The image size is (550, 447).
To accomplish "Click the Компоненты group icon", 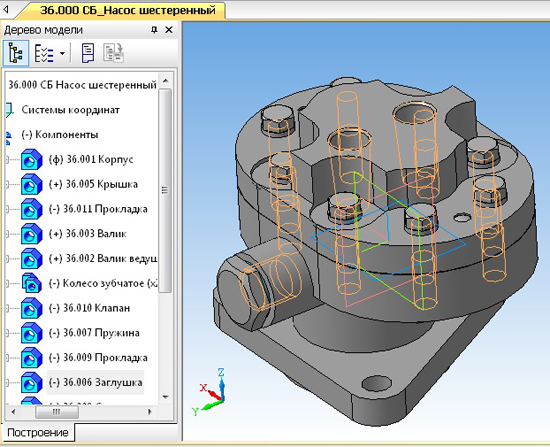I will 9,138.
